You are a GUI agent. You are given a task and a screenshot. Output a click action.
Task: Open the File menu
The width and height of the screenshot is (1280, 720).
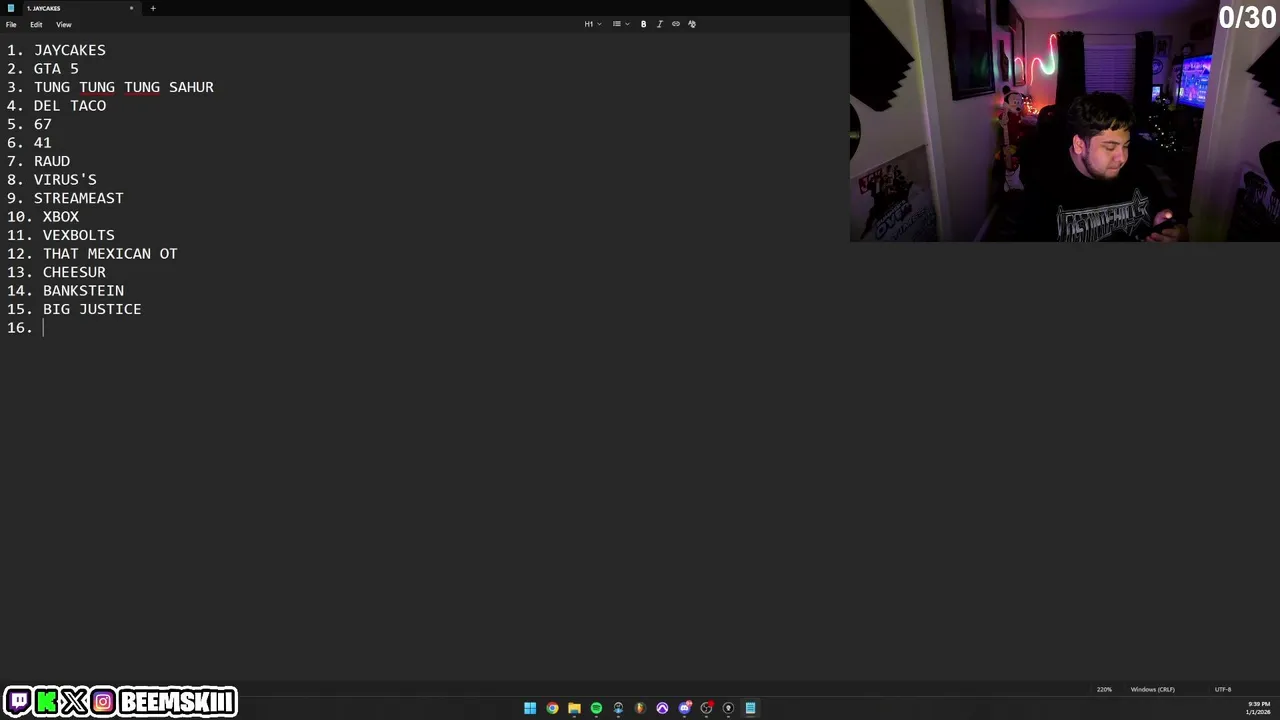point(11,24)
